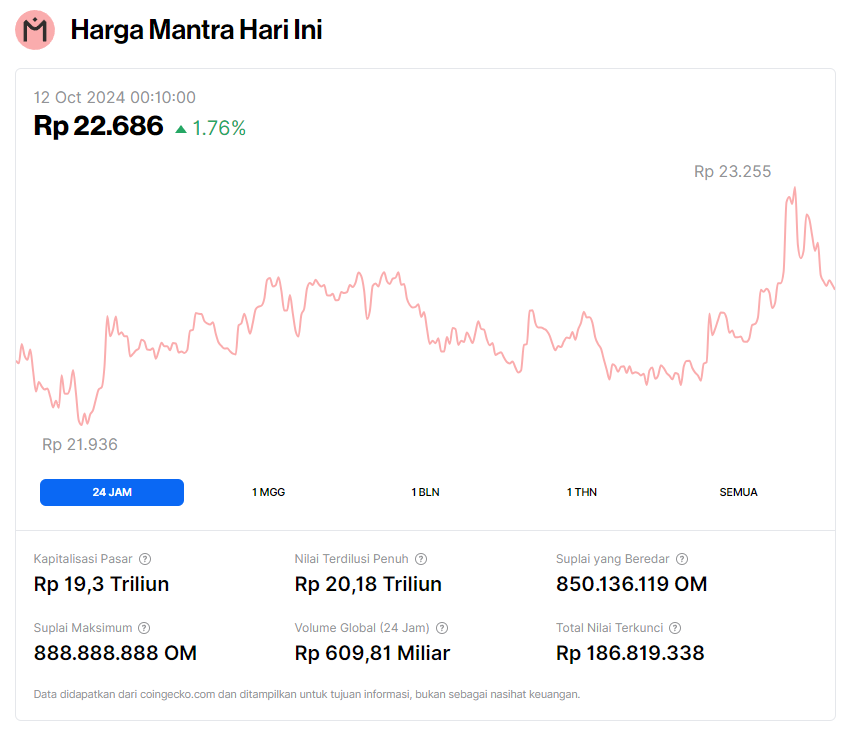This screenshot has width=852, height=738.
Task: Click the Volume Global (24 Jam) label
Action: click(x=362, y=628)
